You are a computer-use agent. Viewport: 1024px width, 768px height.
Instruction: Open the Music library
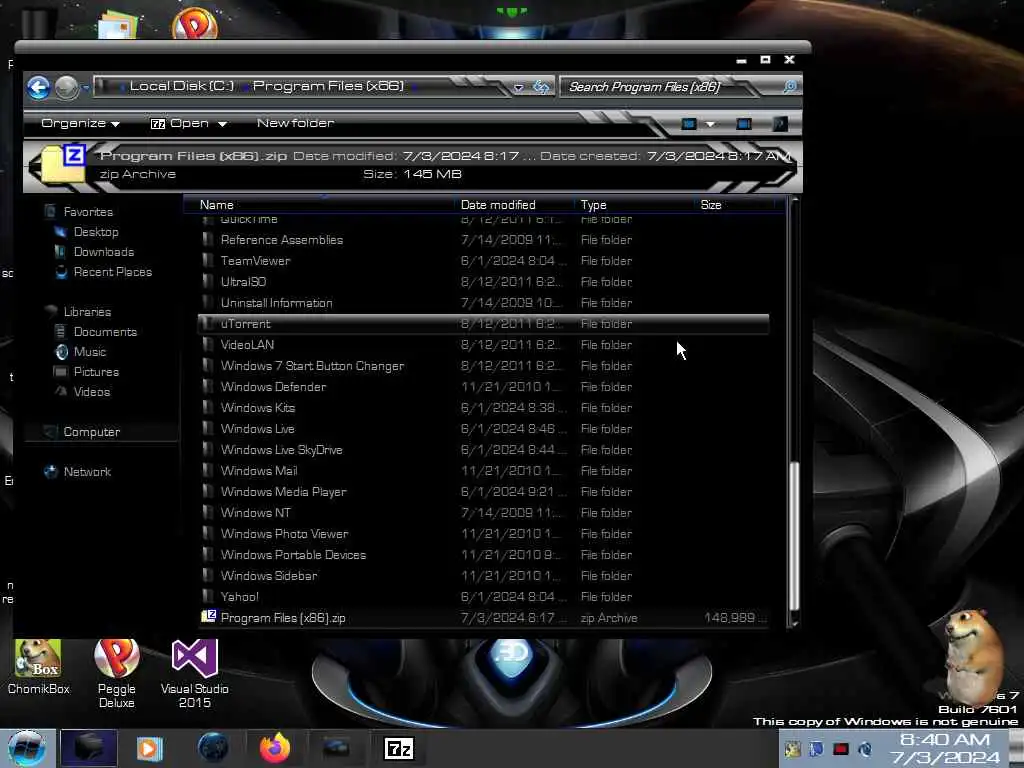(89, 352)
